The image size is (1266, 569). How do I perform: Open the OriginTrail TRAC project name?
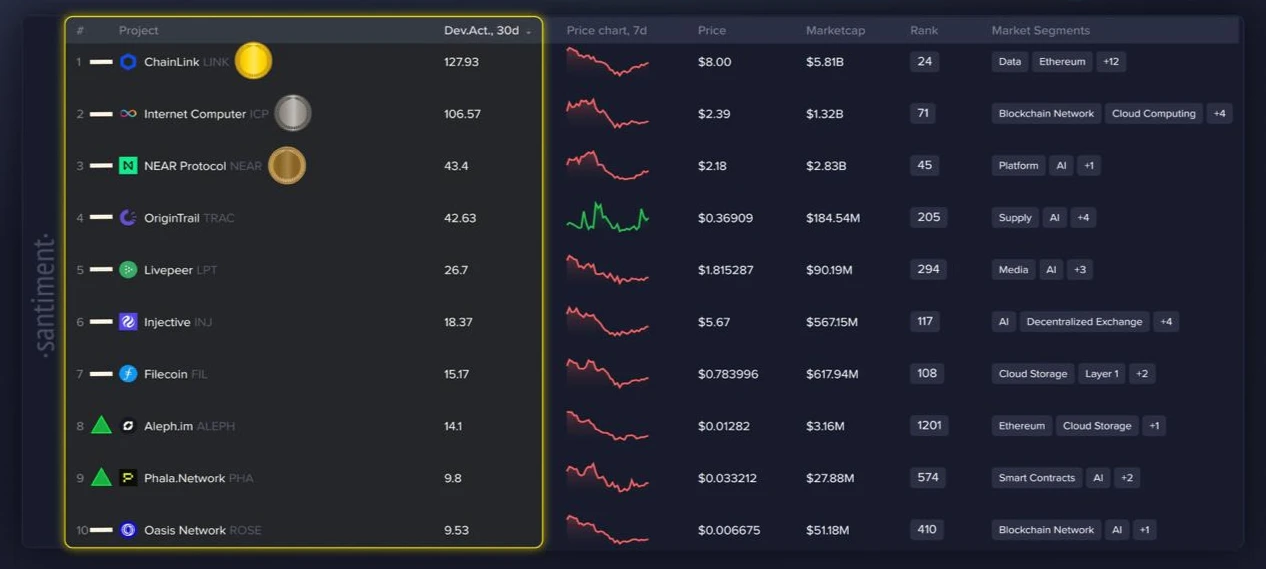coord(189,218)
